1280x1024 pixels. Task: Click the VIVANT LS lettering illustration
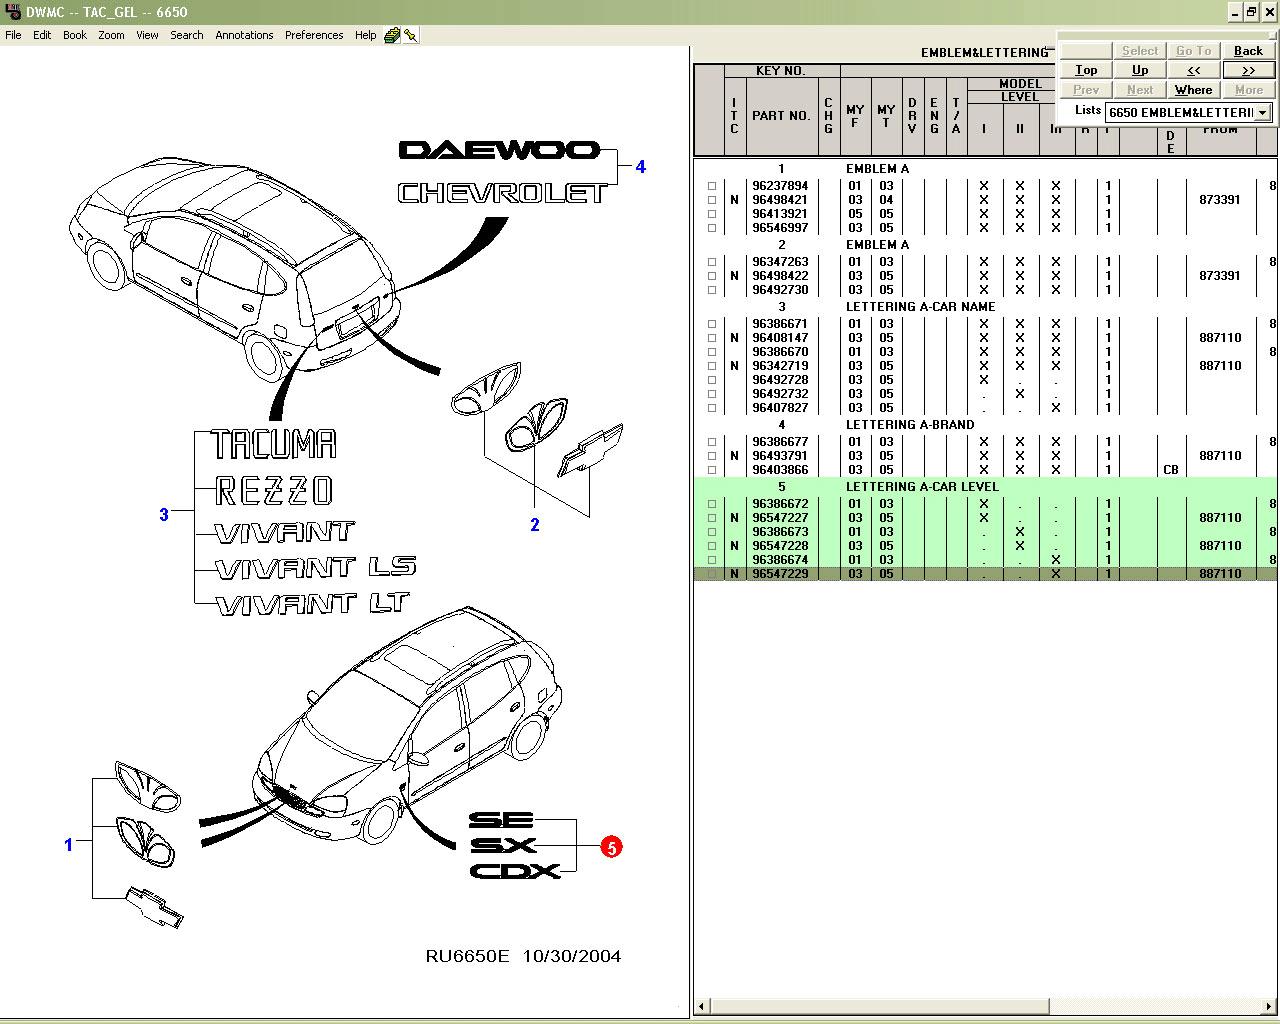[x=315, y=568]
